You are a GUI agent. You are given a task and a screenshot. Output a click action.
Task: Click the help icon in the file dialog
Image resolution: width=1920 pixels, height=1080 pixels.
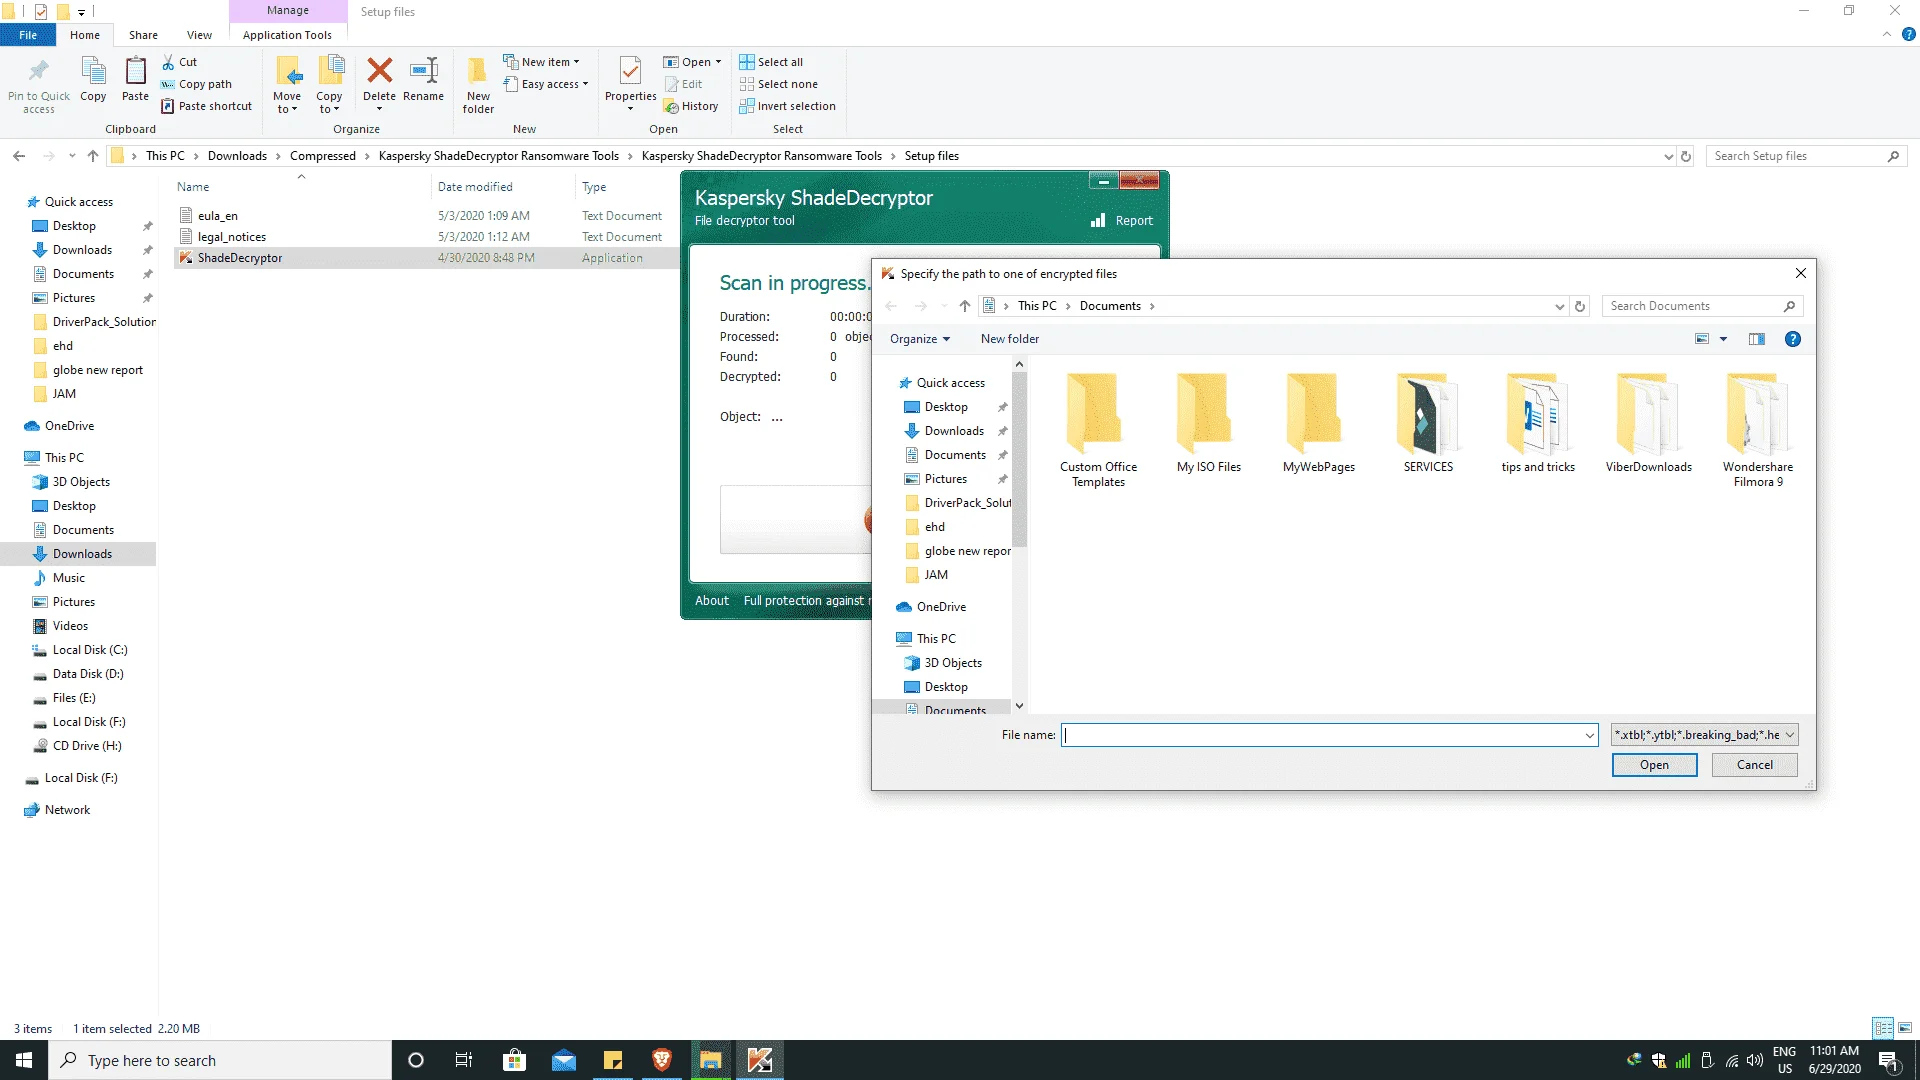click(1793, 339)
